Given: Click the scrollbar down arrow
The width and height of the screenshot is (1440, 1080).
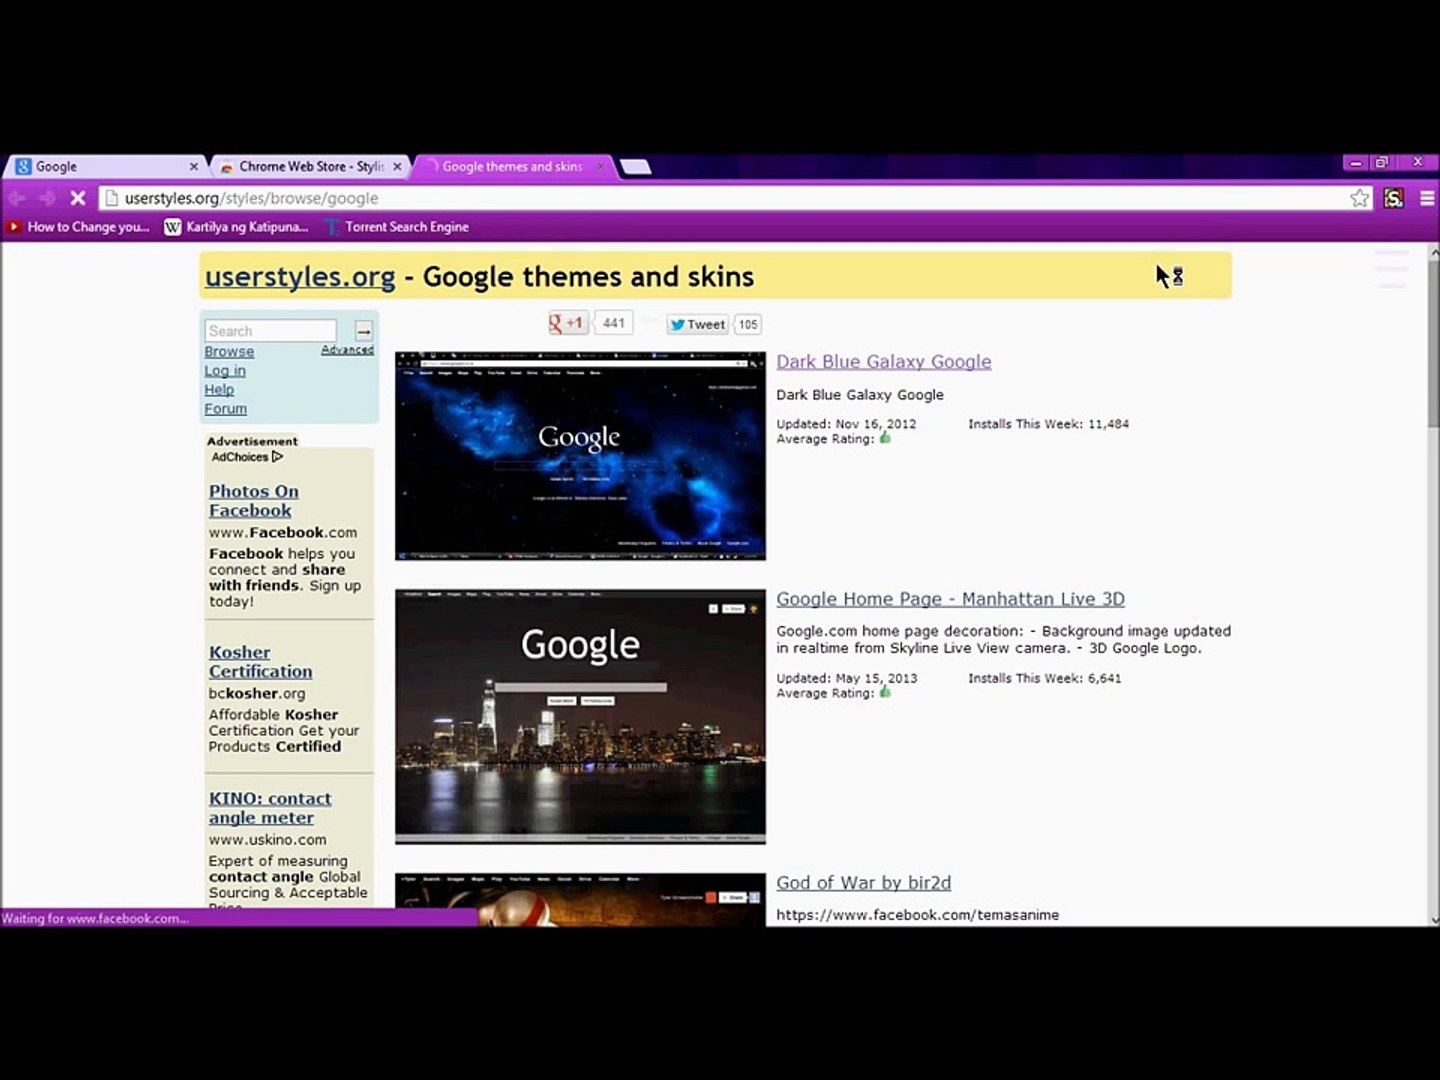Looking at the screenshot, I should coord(1432,919).
